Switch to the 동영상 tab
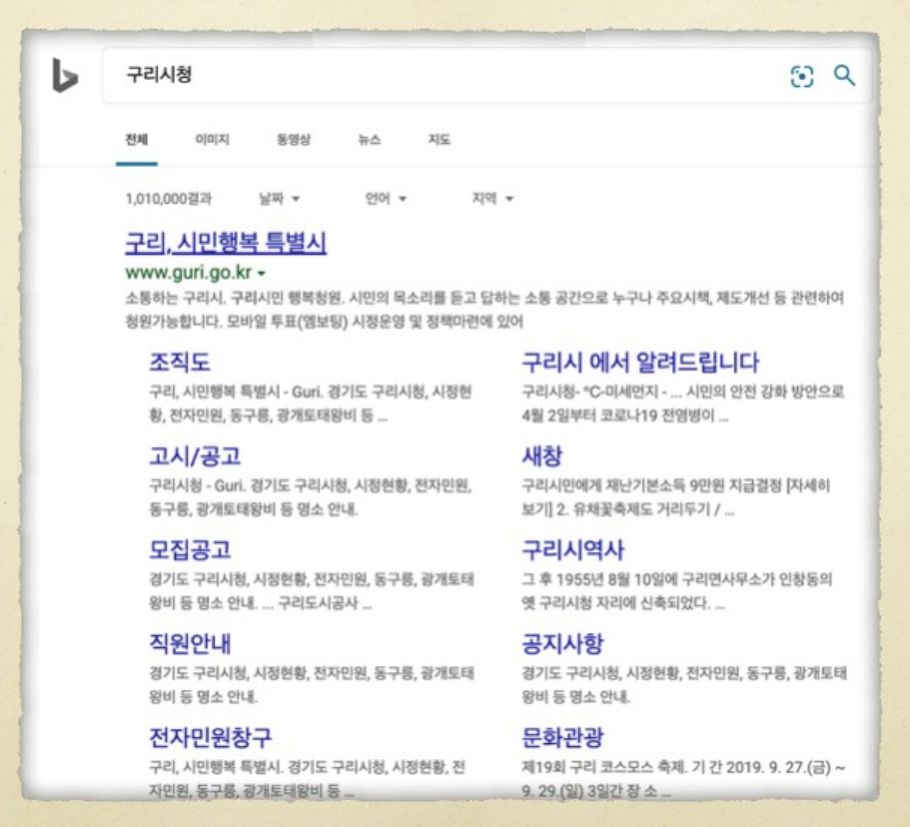Screen dimensions: 910x827 click(x=294, y=139)
